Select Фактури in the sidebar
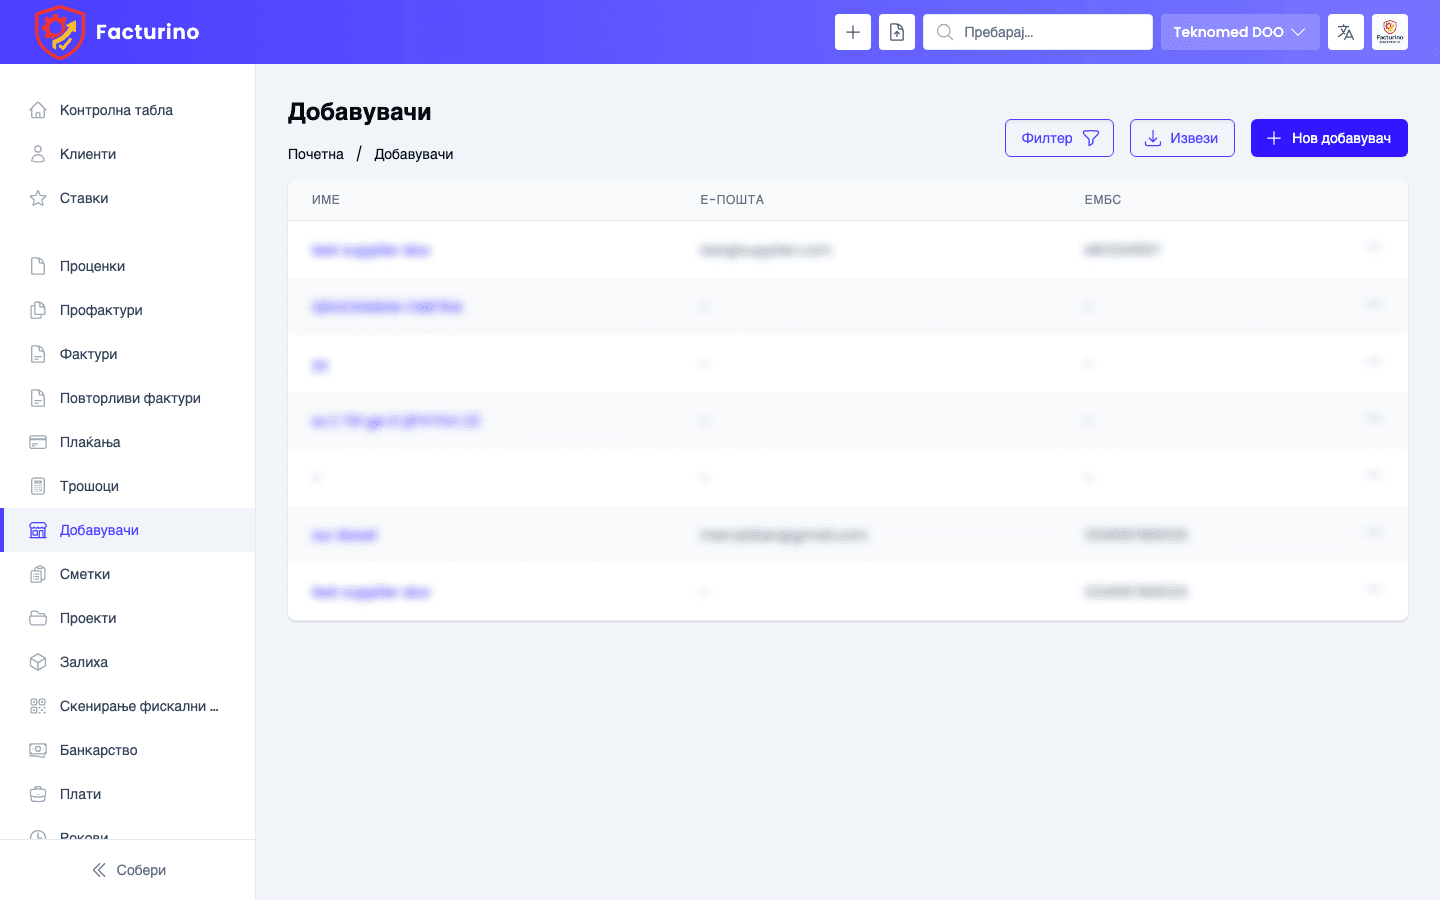The height and width of the screenshot is (900, 1440). click(89, 354)
